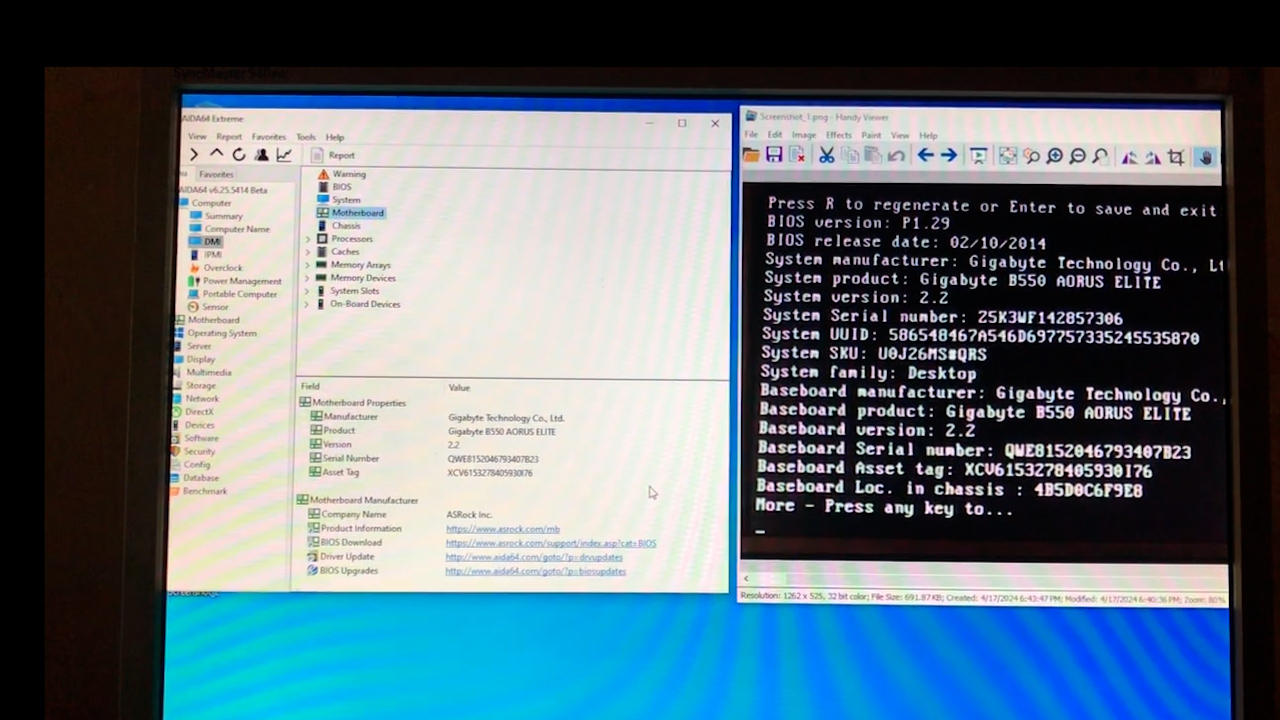1280x720 pixels.
Task: Select the Hand pan tool in Handy Viewer
Action: pyautogui.click(x=1205, y=157)
